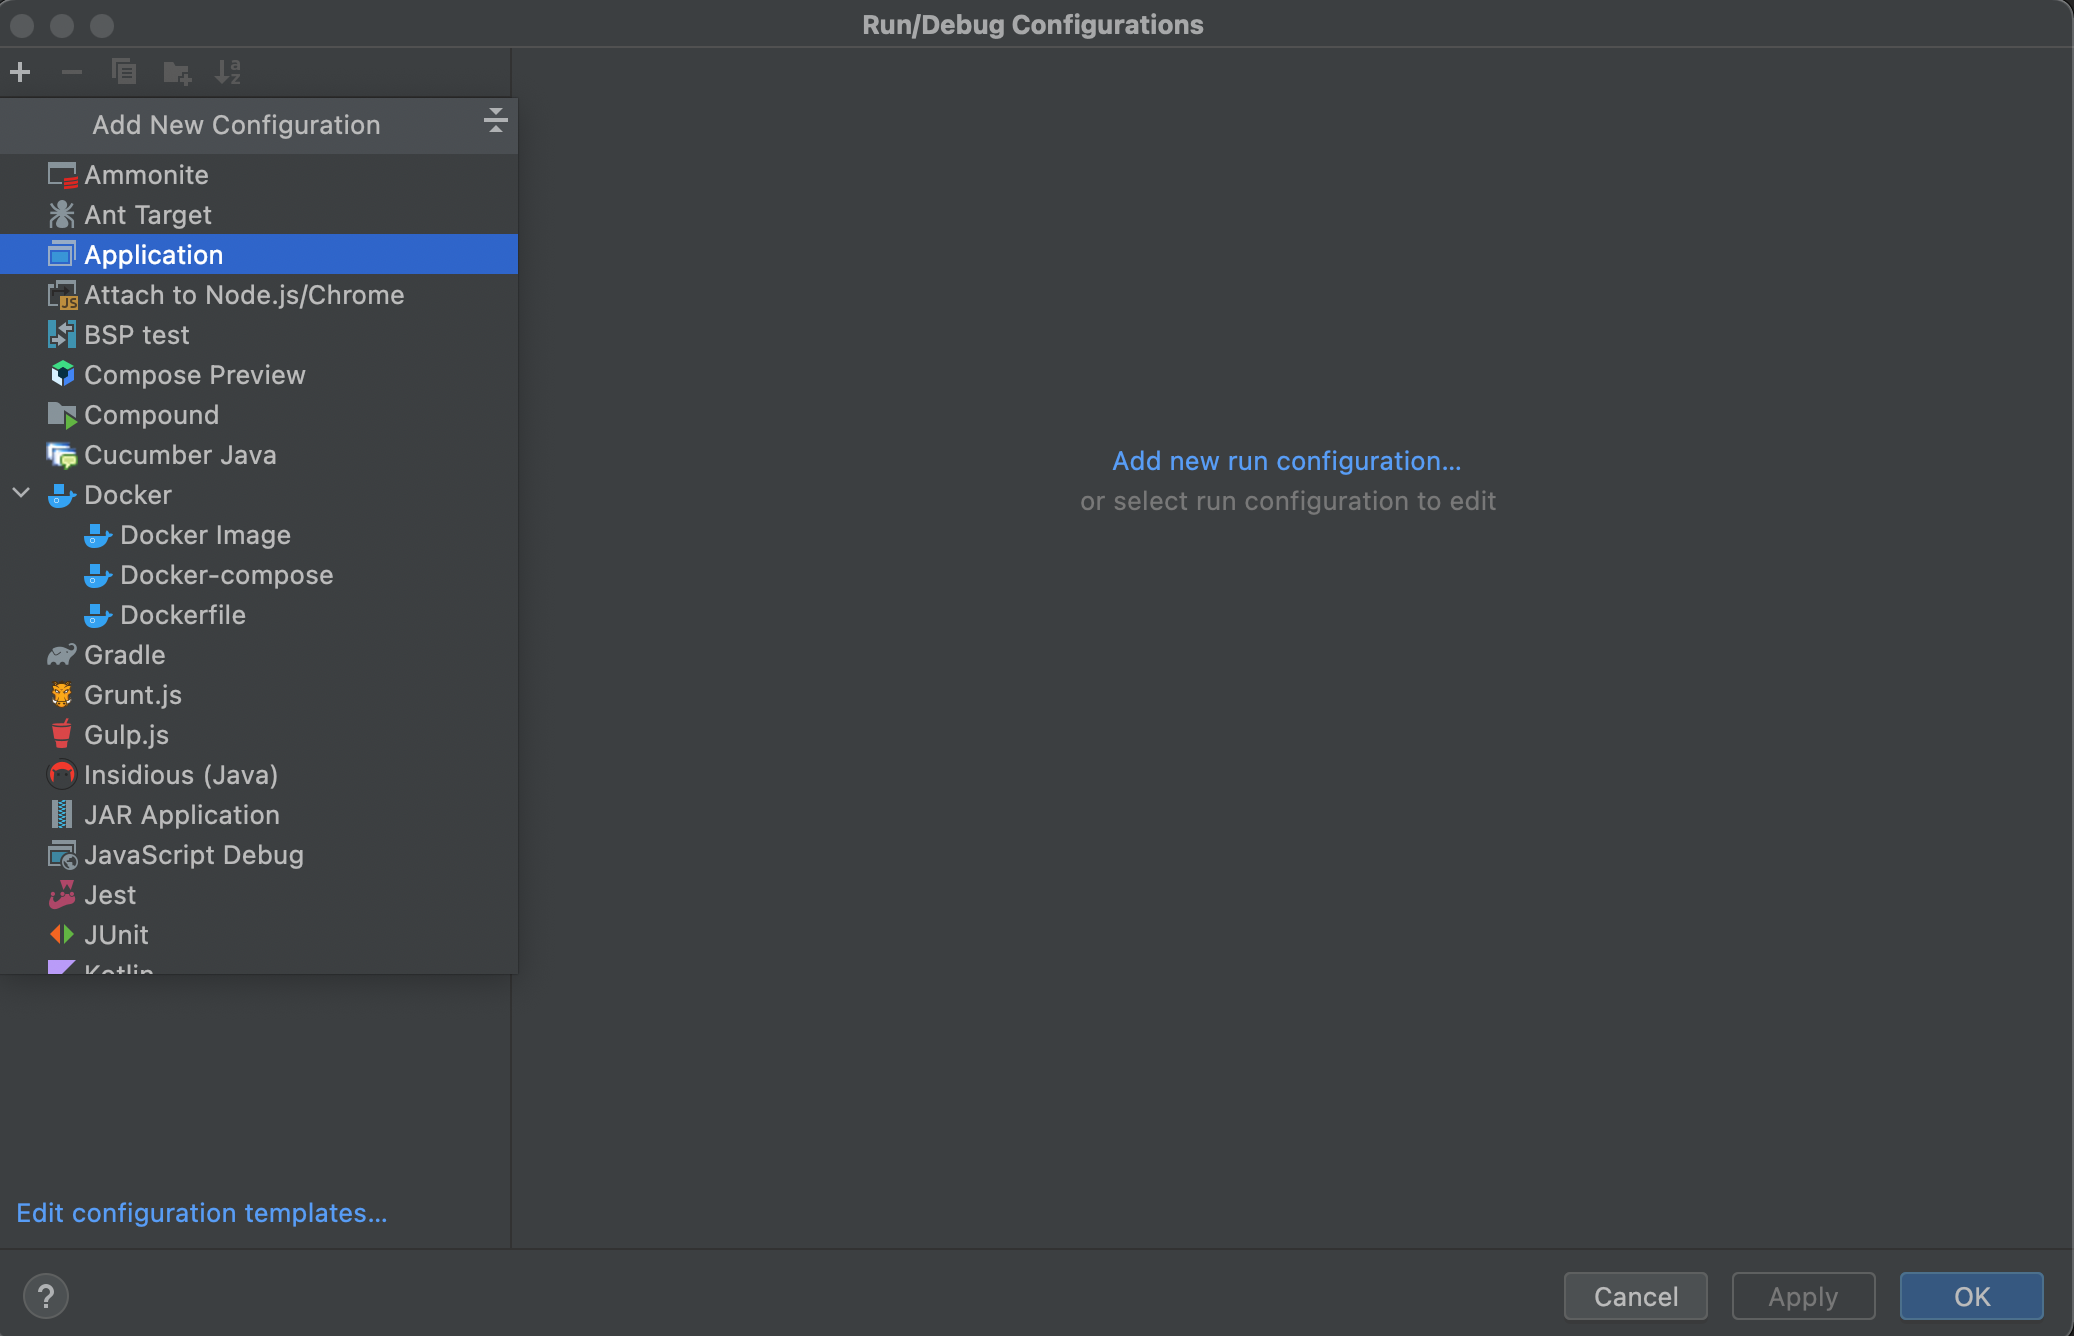2074x1336 pixels.
Task: Click the Ant Target icon
Action: 62,215
